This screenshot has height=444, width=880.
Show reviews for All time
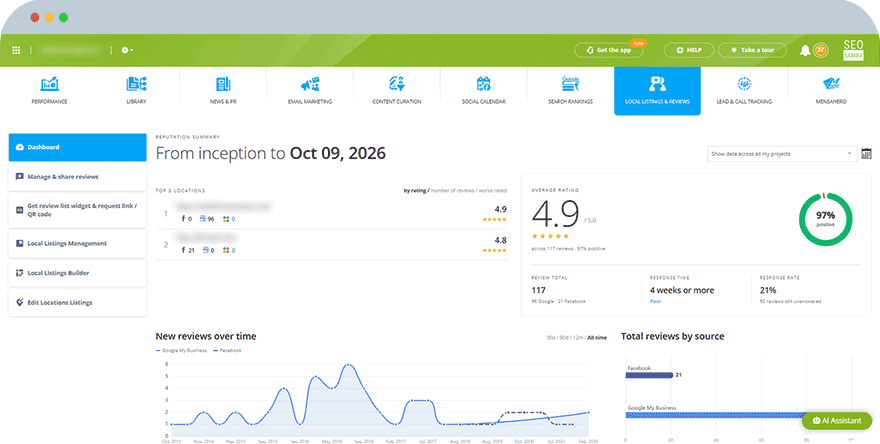coord(597,338)
